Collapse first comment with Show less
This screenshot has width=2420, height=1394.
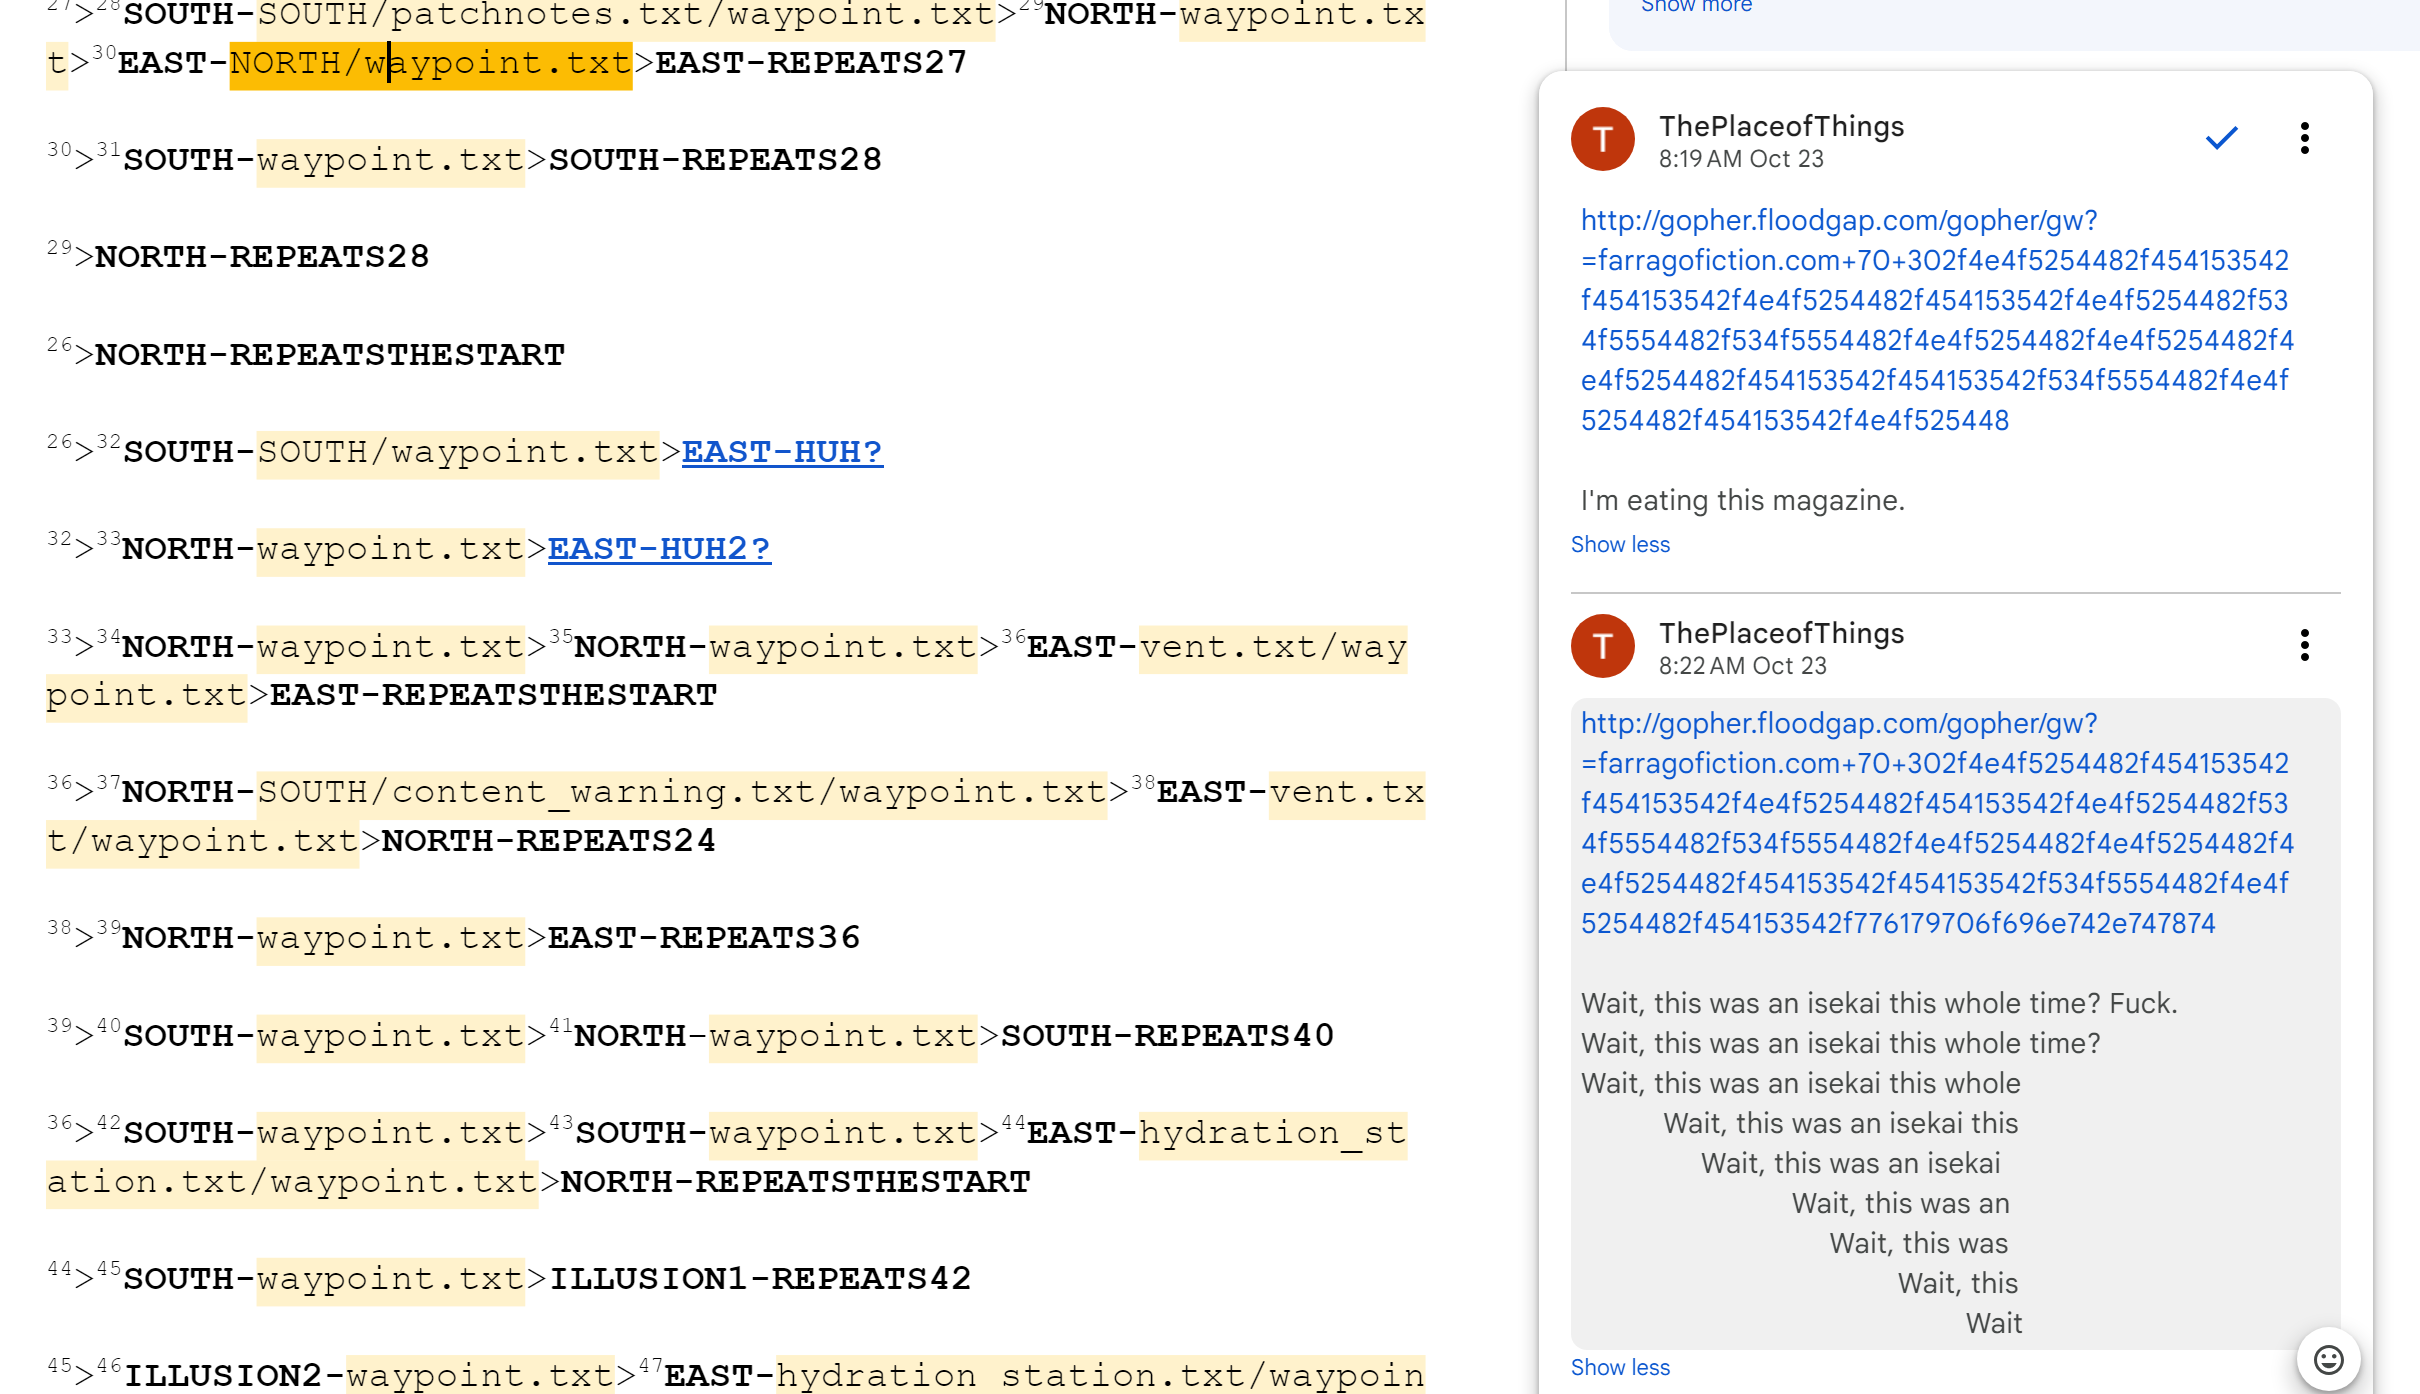tap(1620, 544)
